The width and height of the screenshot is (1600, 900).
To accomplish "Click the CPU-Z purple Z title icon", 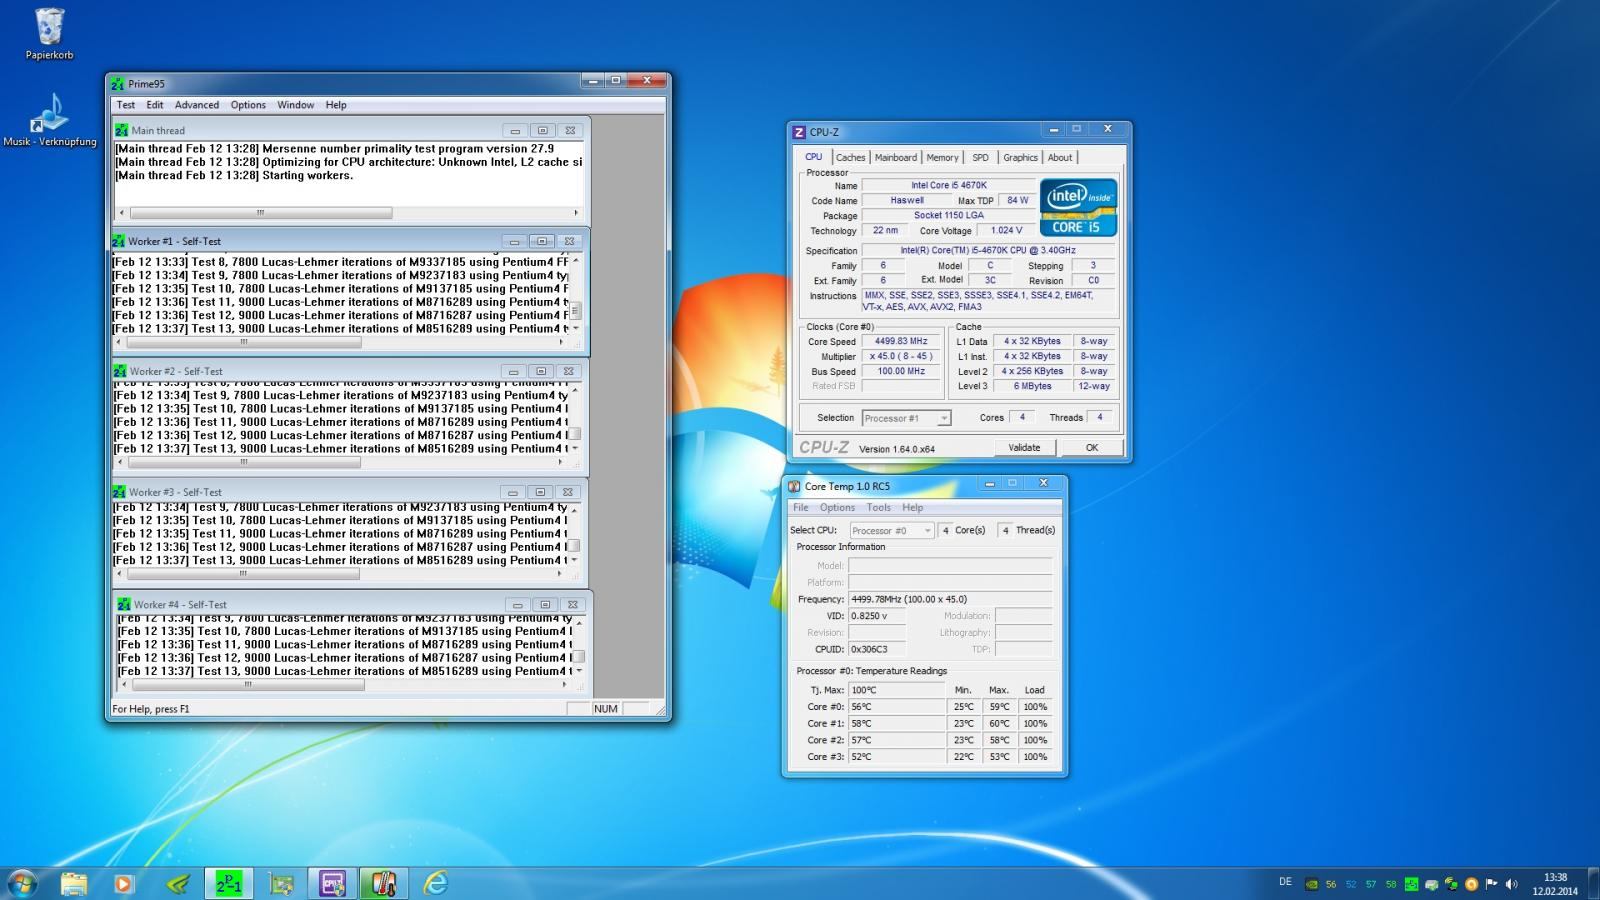I will coord(799,132).
